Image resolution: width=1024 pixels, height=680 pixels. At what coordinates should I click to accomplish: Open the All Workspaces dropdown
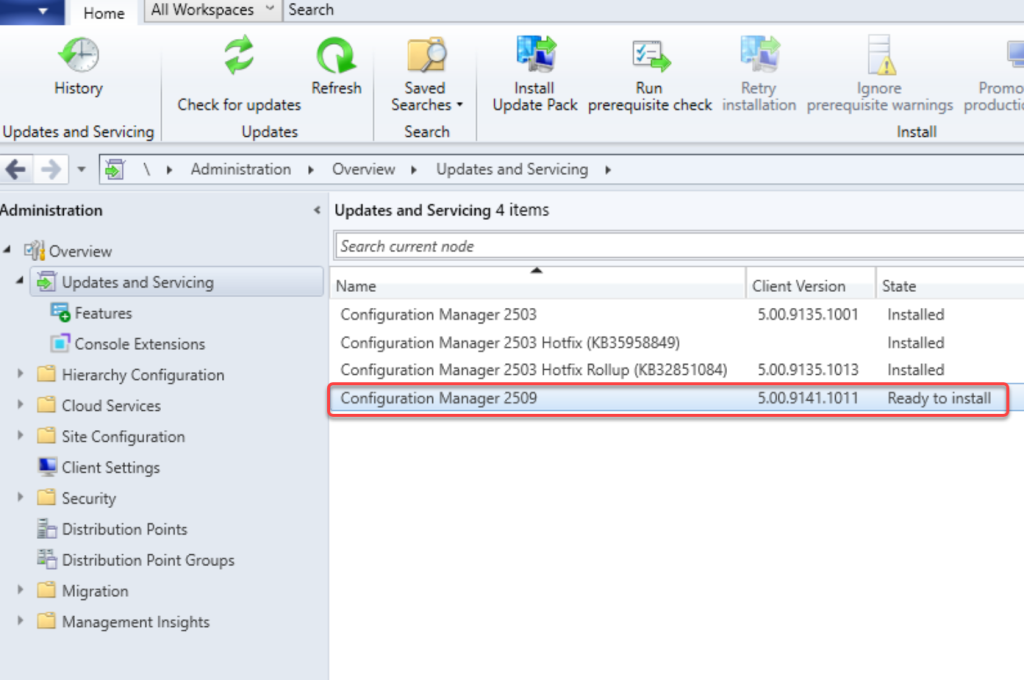click(213, 10)
